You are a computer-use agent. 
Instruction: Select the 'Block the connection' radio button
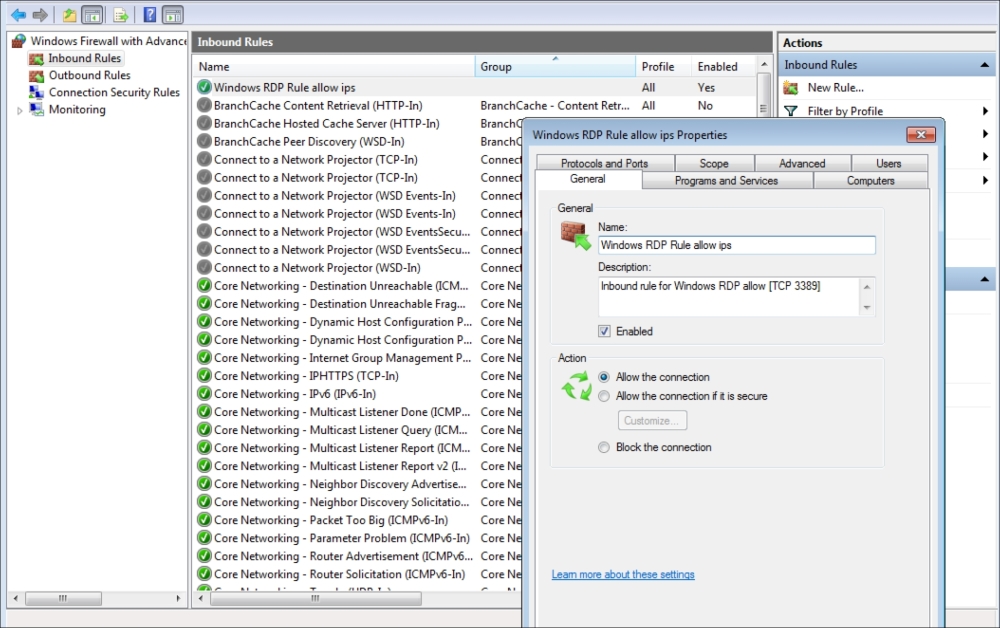click(x=604, y=447)
